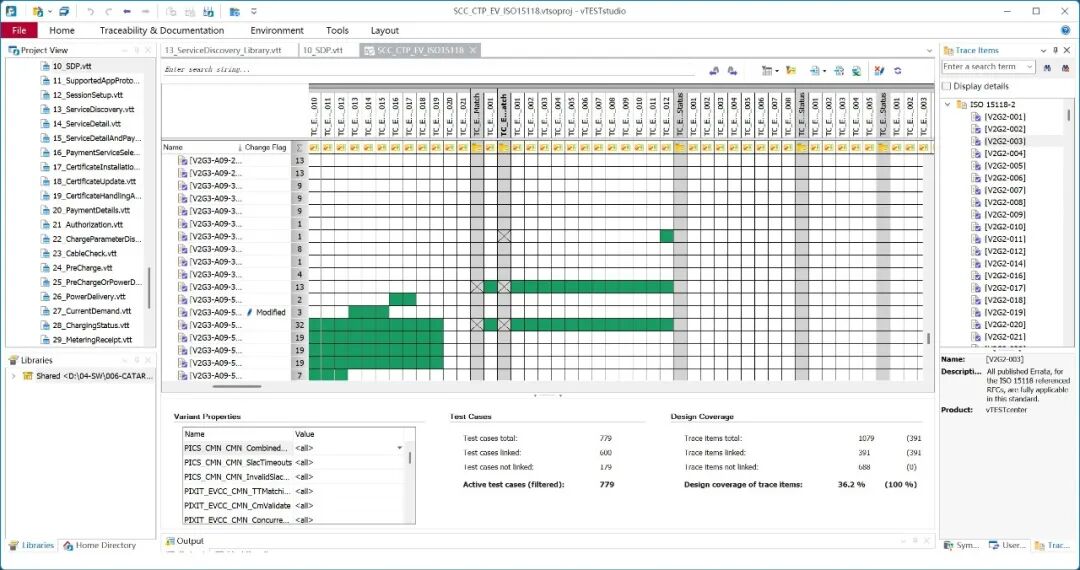Enable the Display details checkbox
The height and width of the screenshot is (570, 1080).
tap(948, 86)
